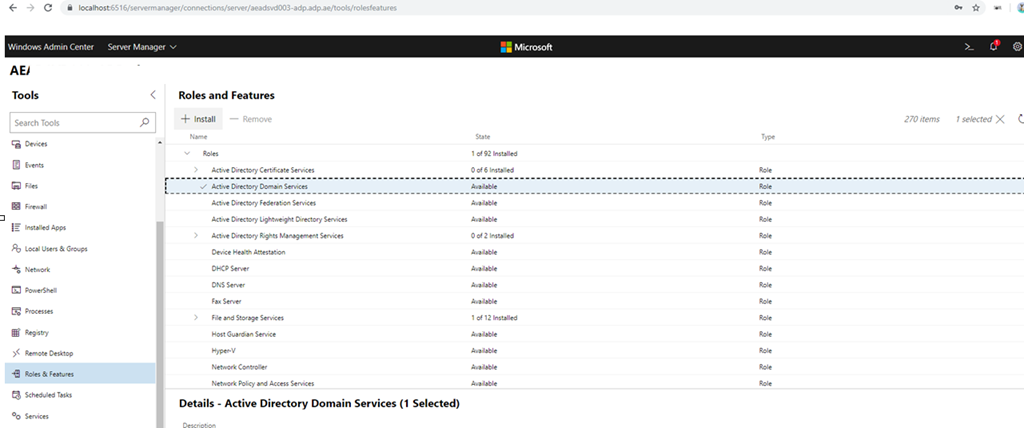Click search magnifier in Search Tools
This screenshot has width=1024, height=428.
tap(144, 122)
